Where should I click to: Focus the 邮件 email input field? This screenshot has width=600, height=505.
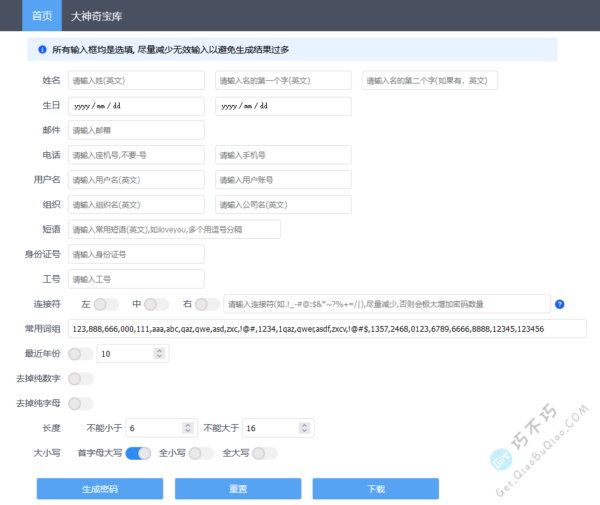(135, 130)
